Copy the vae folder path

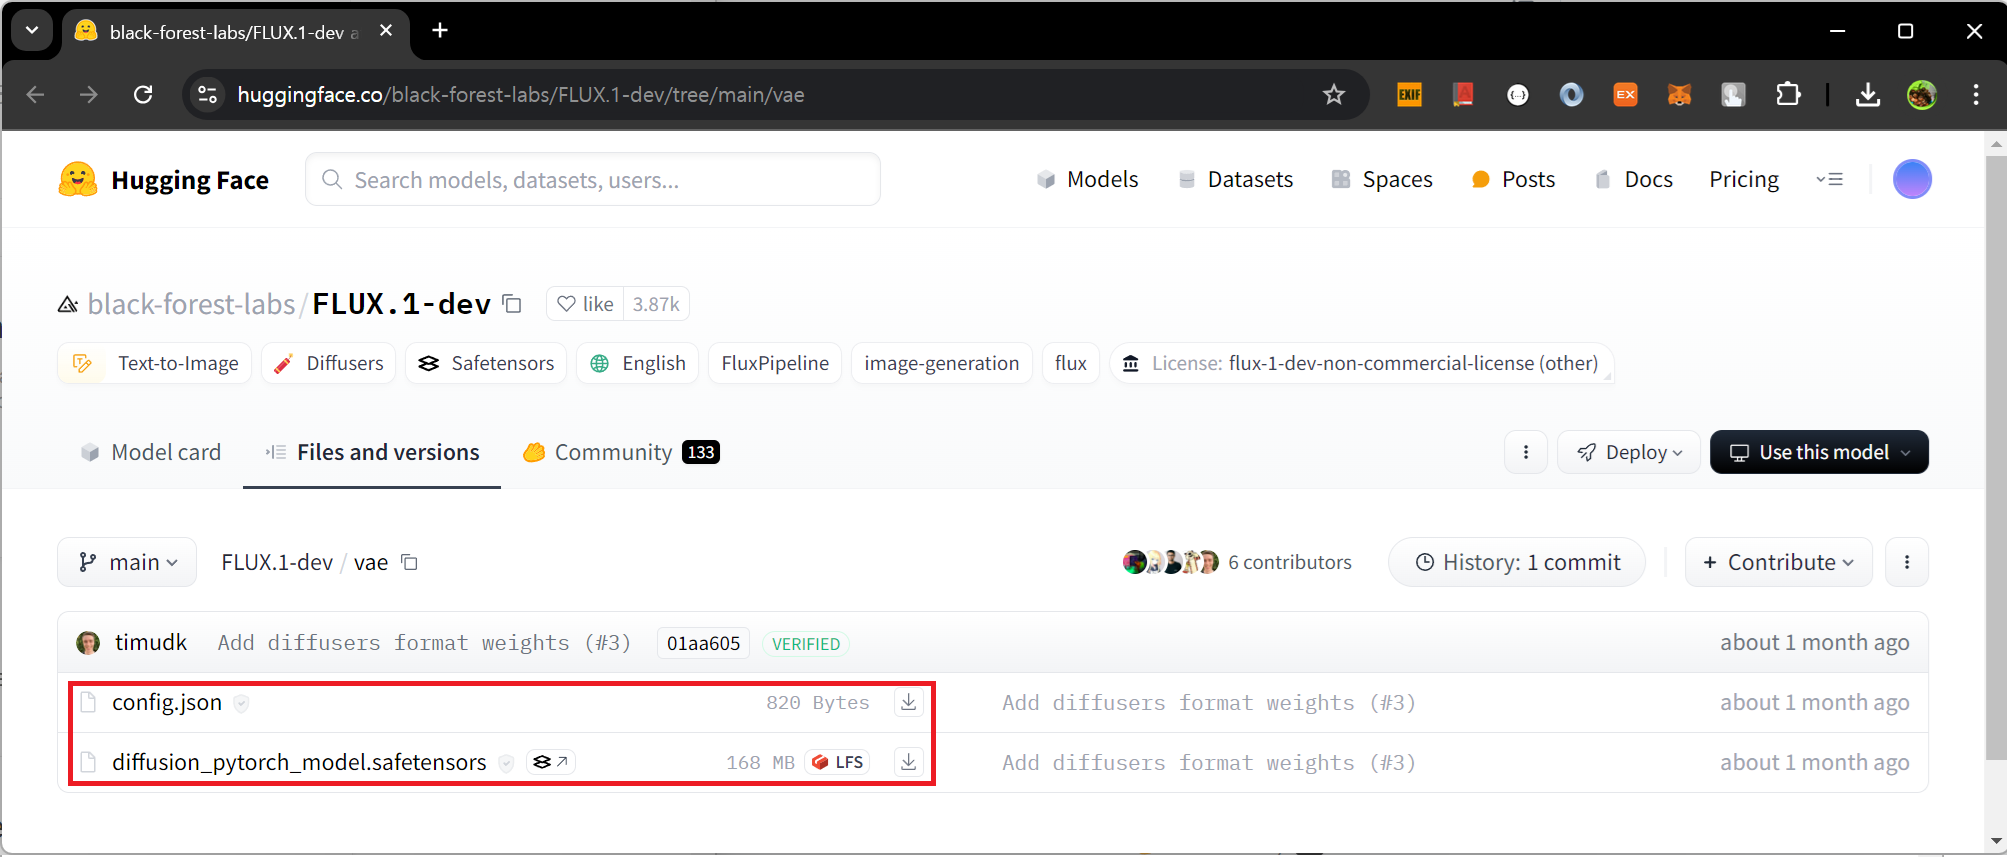[x=409, y=562]
